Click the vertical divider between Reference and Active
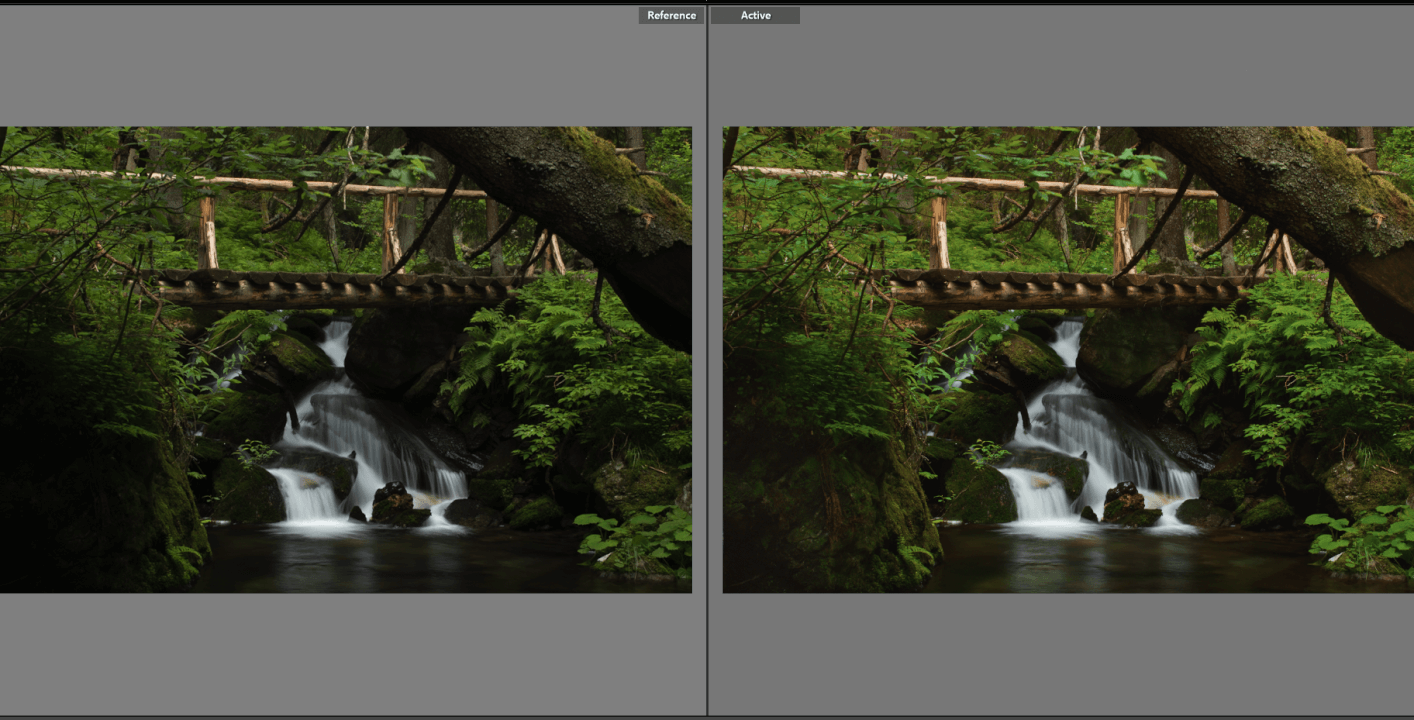Screen dimensions: 1414x720 pyautogui.click(x=708, y=360)
